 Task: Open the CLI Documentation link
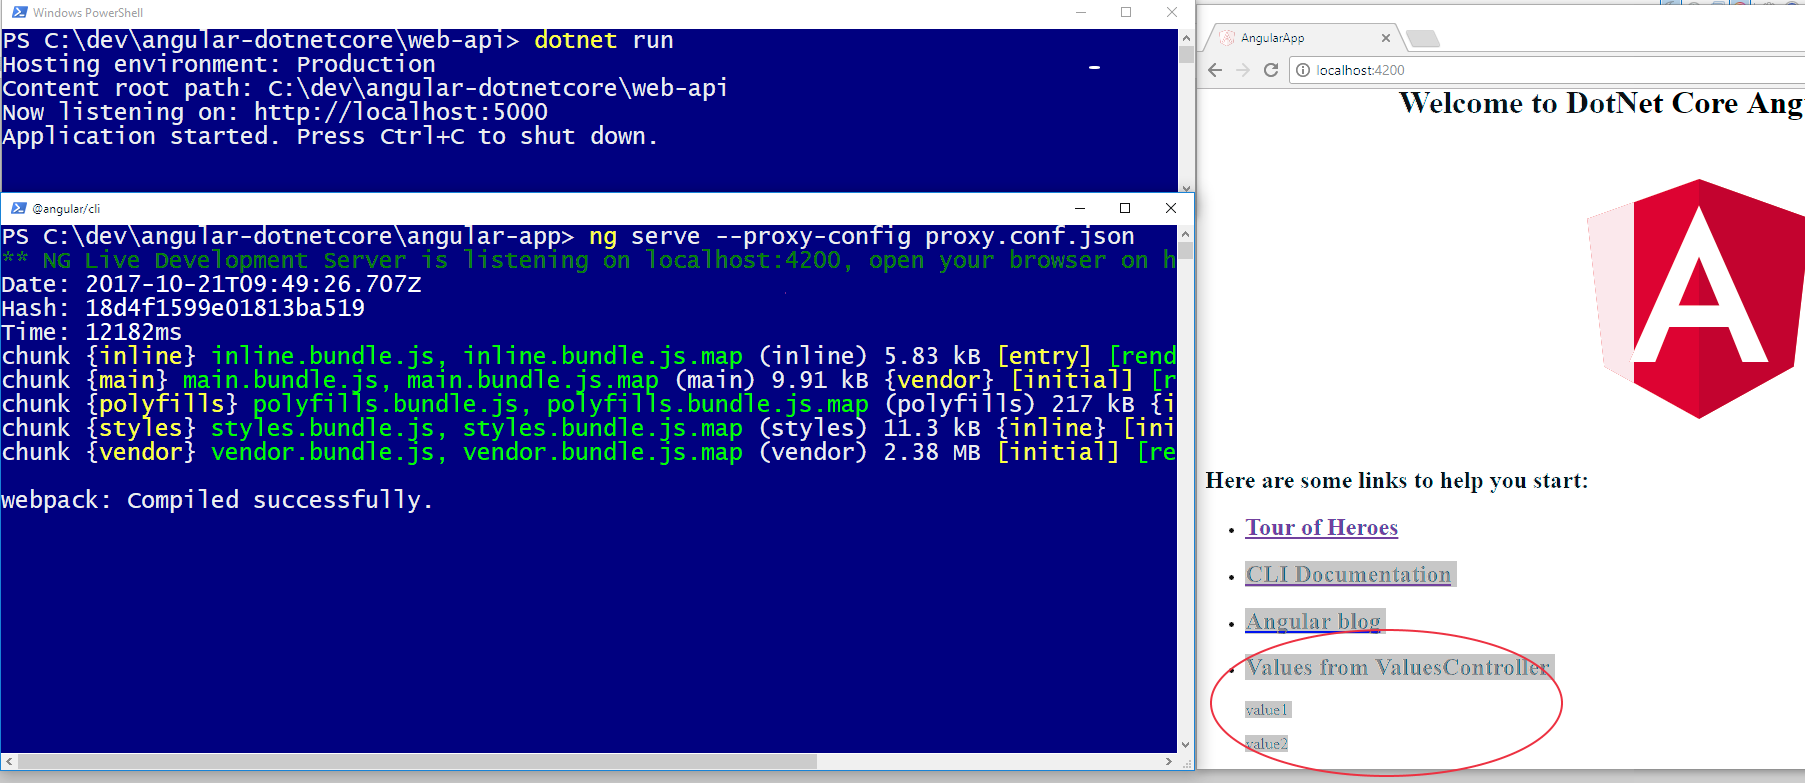[x=1347, y=575]
